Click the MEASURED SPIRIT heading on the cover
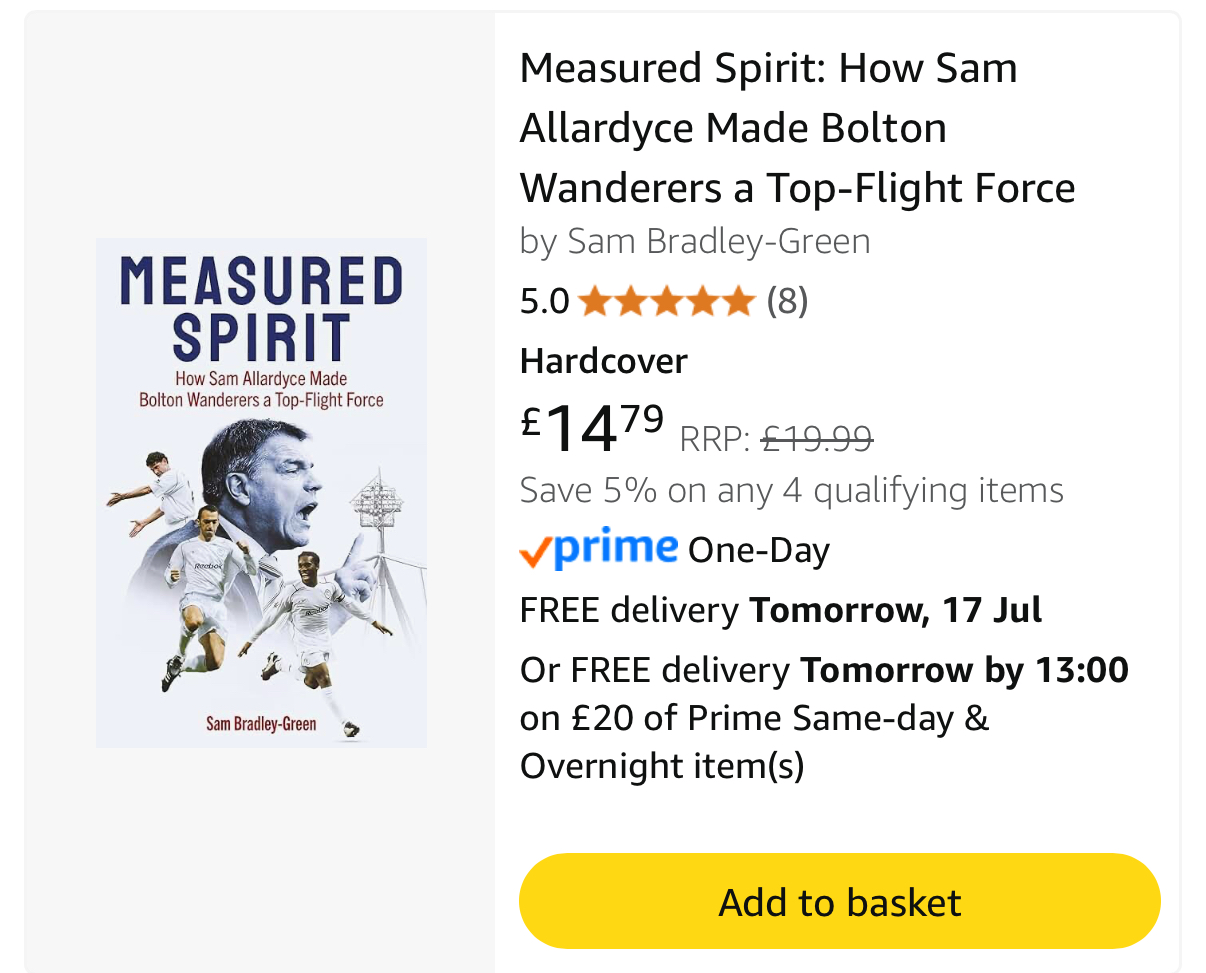Image resolution: width=1206 pixels, height=973 pixels. [x=261, y=308]
